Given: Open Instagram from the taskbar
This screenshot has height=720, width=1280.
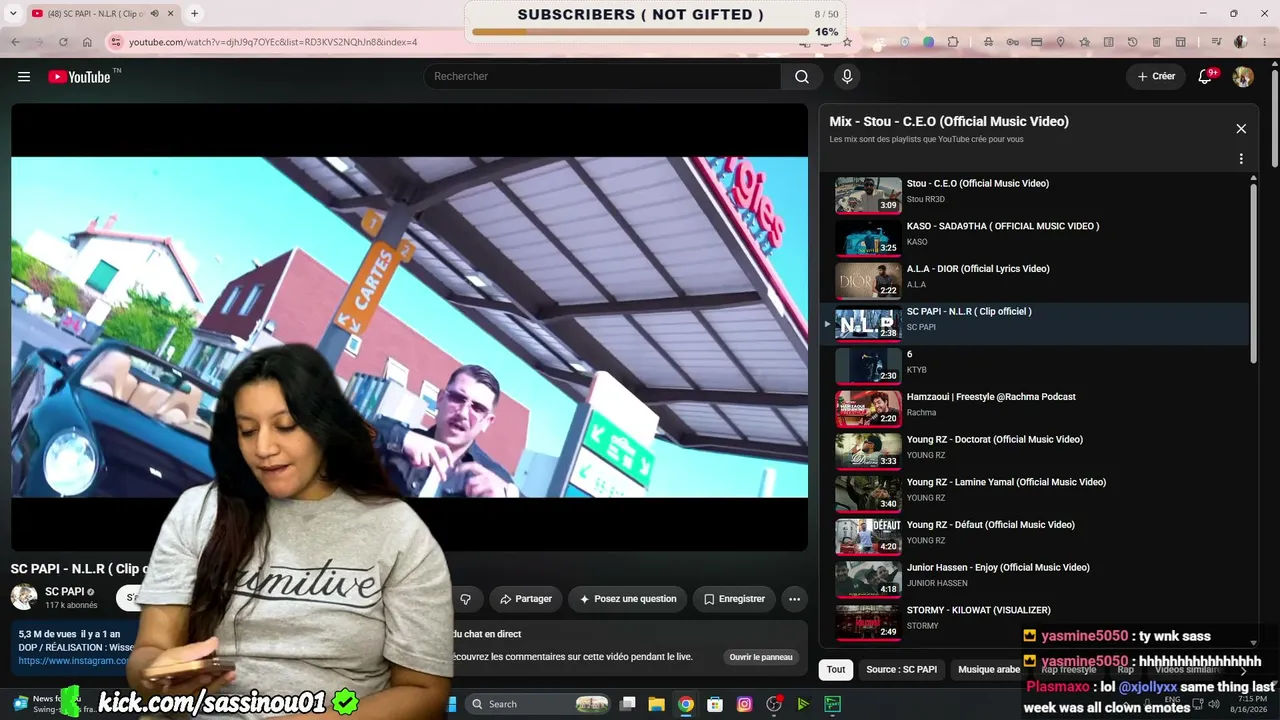Looking at the screenshot, I should point(744,704).
